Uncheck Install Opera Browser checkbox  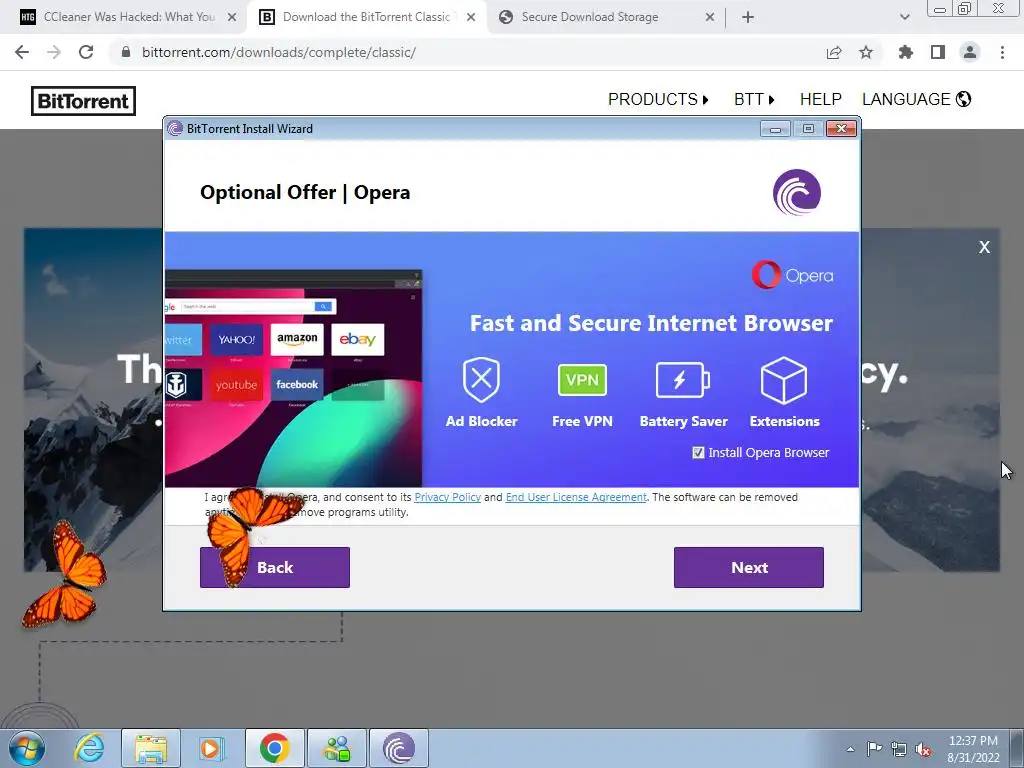click(698, 453)
